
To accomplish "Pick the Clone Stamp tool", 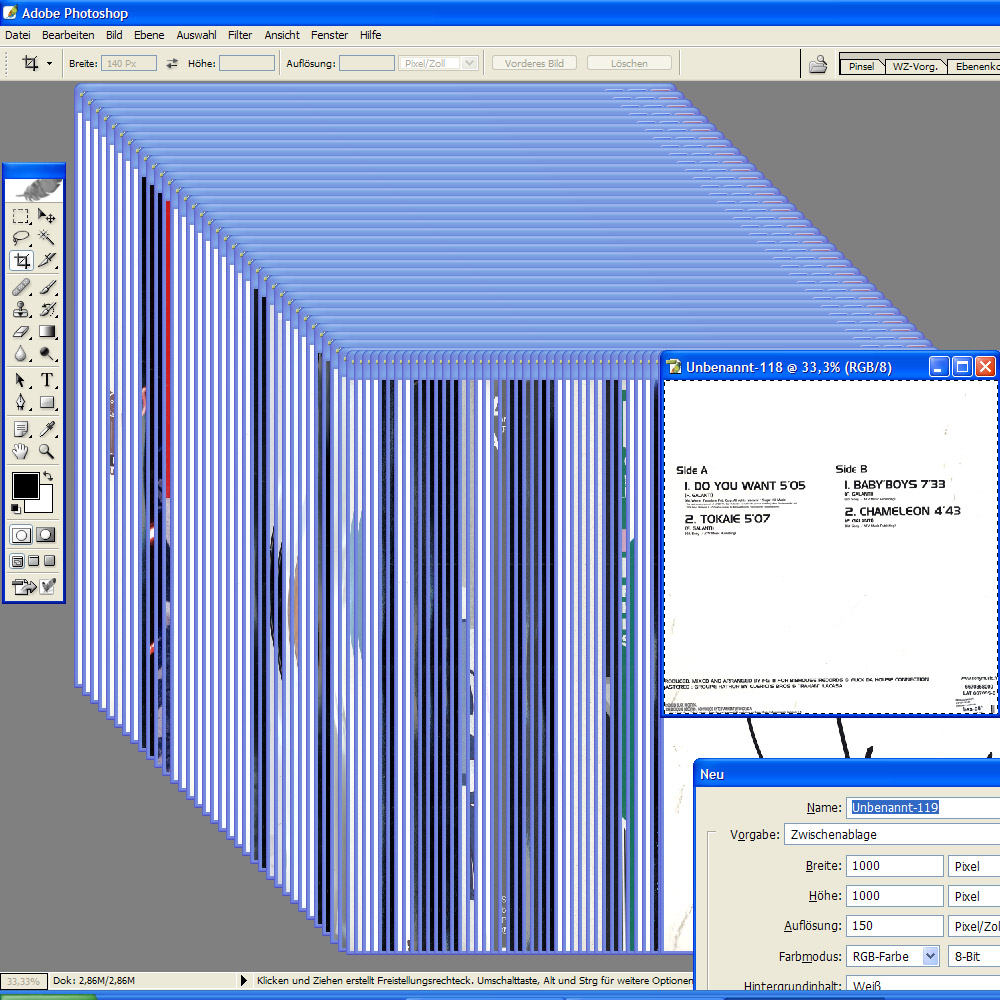I will coord(21,309).
